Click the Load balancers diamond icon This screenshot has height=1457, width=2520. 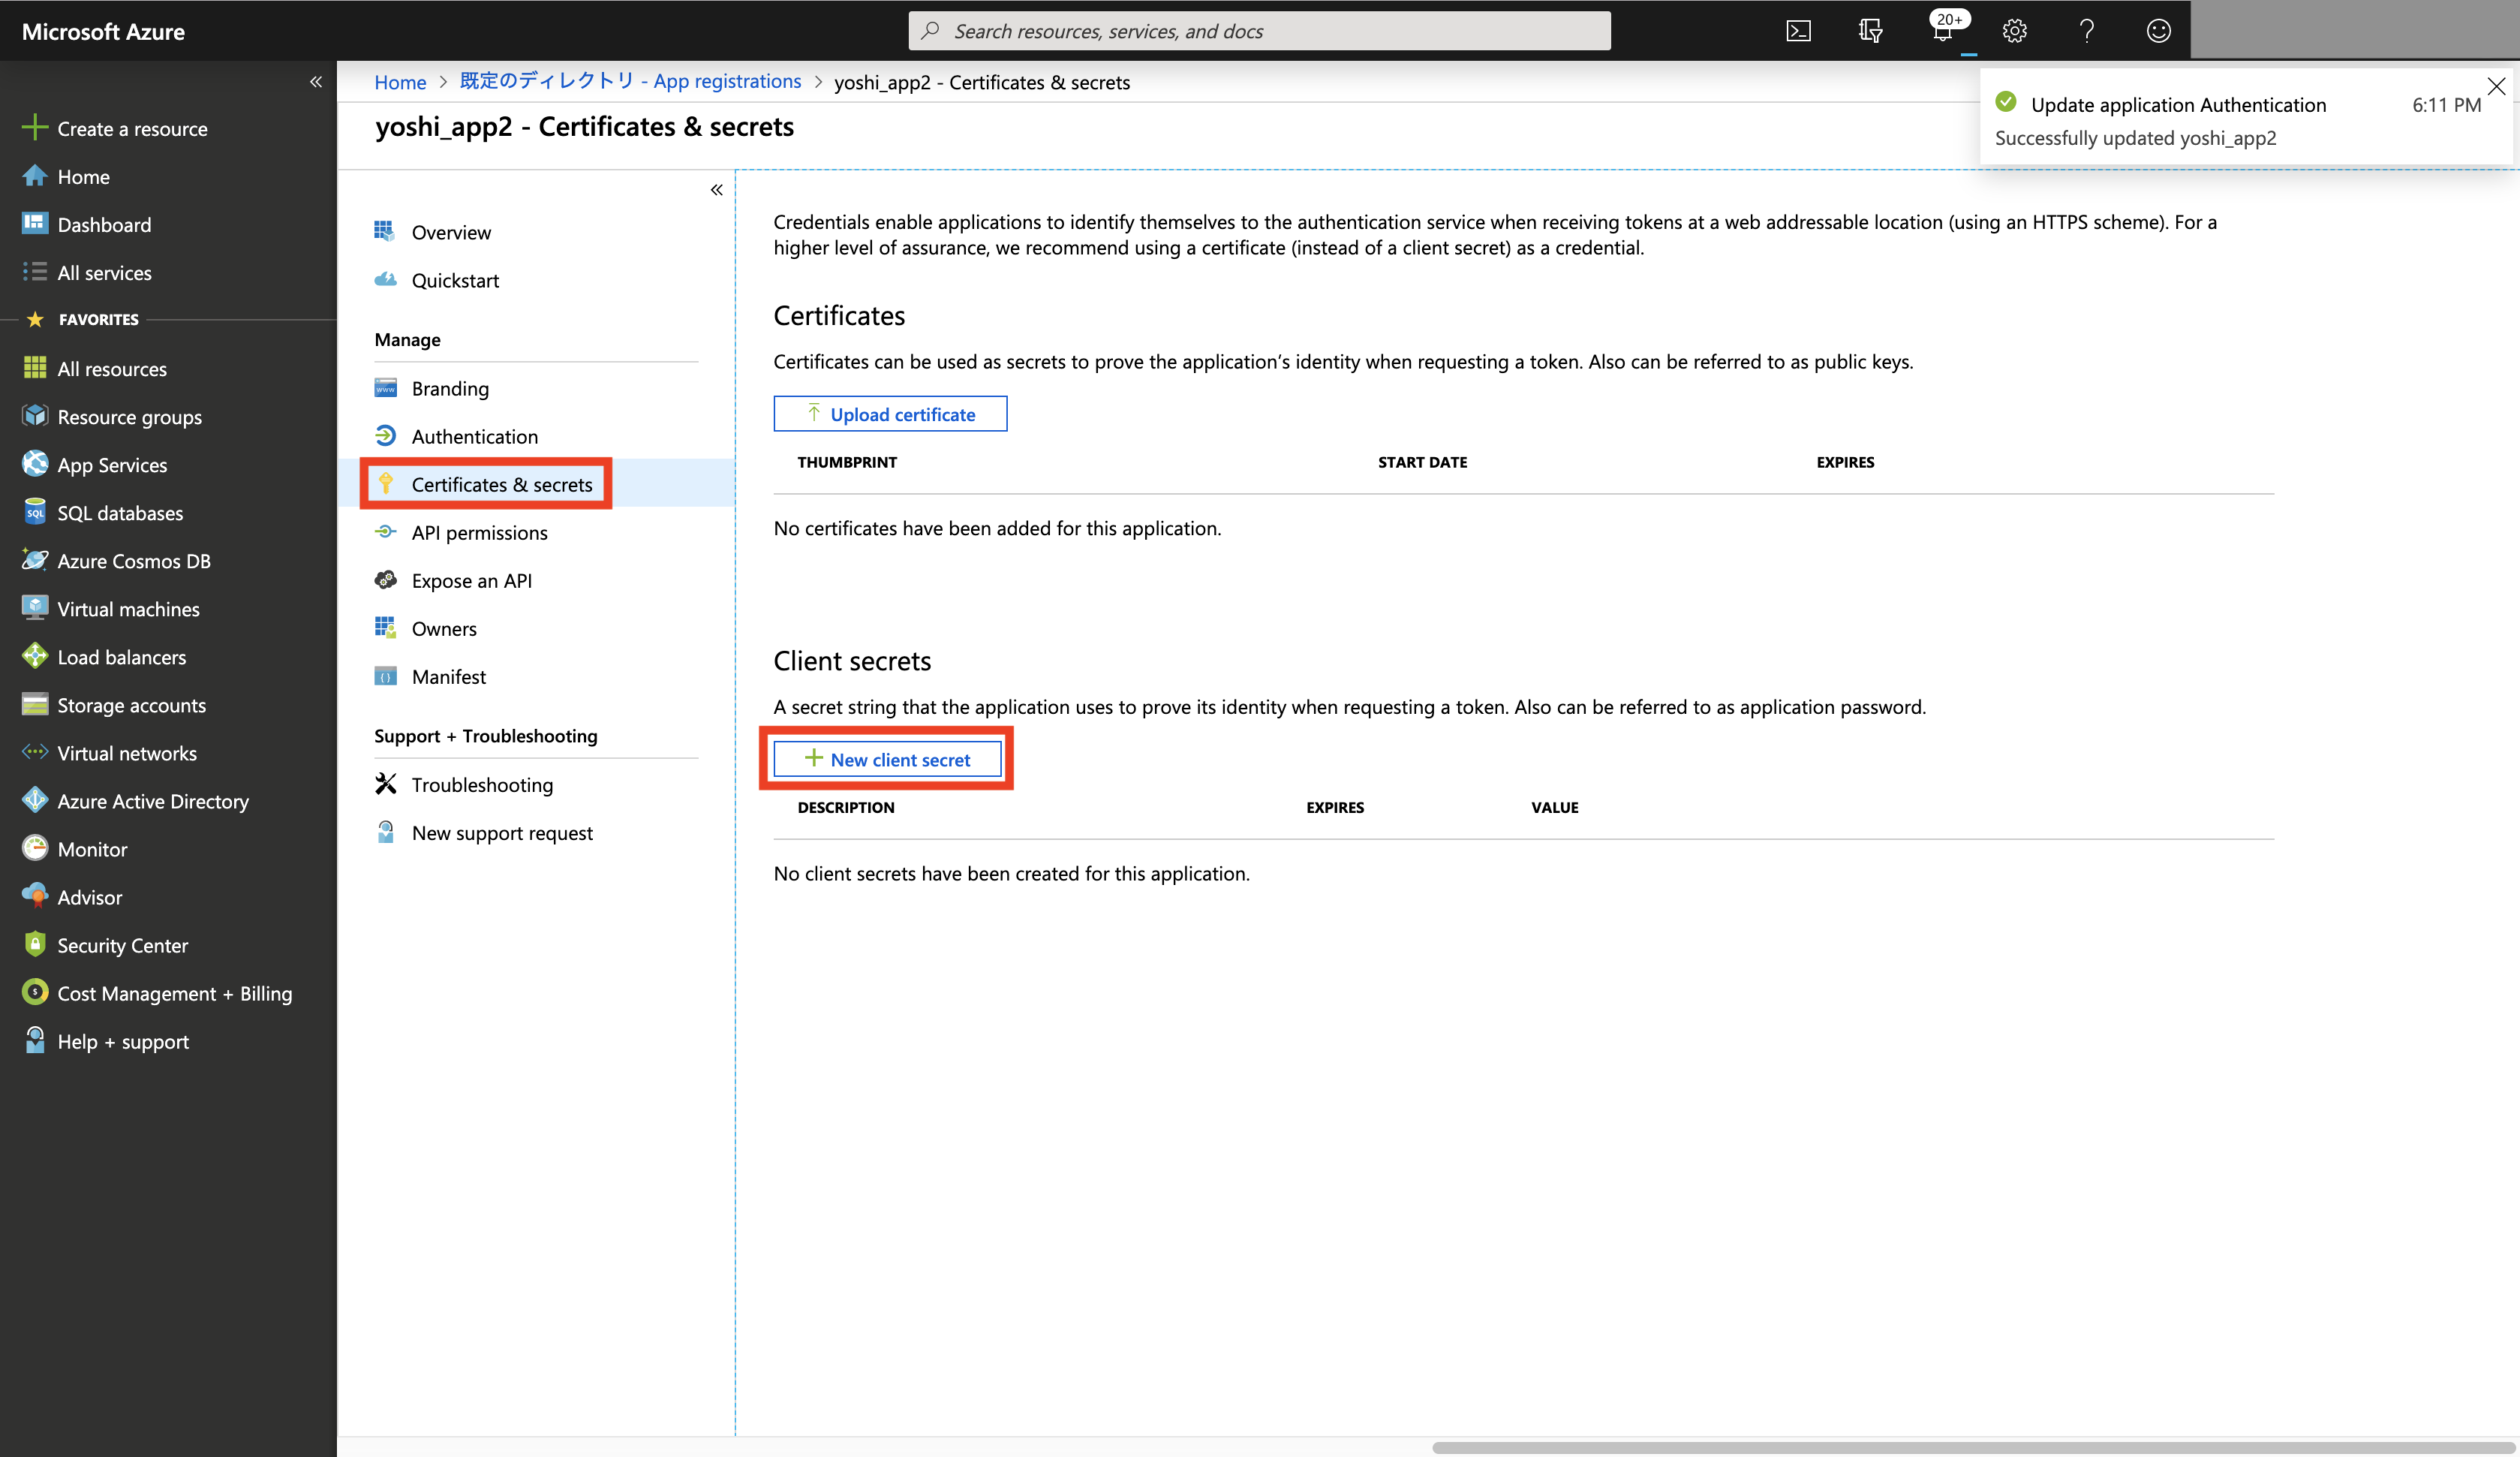35,656
